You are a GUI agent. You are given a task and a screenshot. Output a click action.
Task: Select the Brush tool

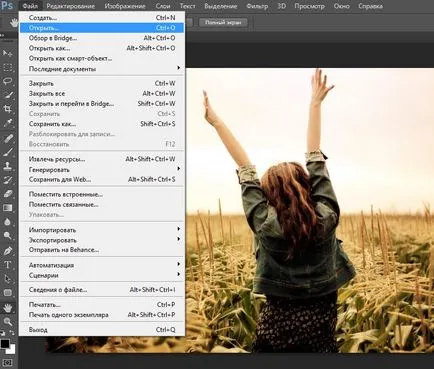7,152
